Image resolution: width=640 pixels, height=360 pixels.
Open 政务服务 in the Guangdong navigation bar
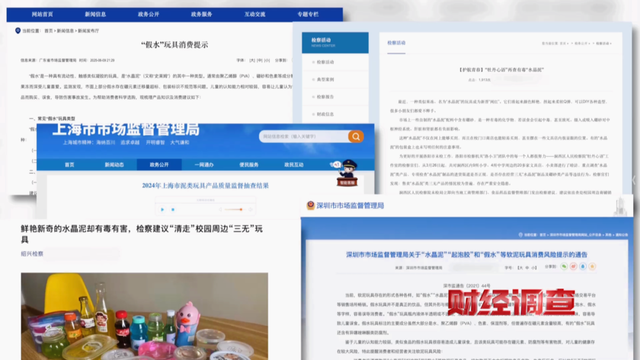[202, 14]
